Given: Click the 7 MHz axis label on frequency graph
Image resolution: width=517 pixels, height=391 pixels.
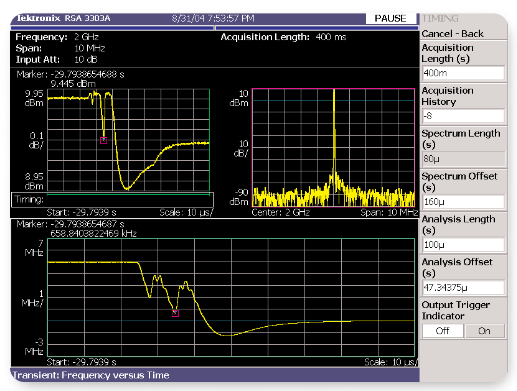Looking at the screenshot, I should click(34, 248).
